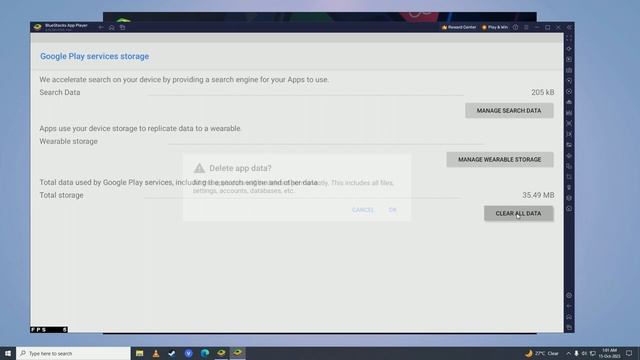Image resolution: width=640 pixels, height=360 pixels.
Task: Click the first BlueStacks taskbar icon
Action: [x=221, y=353]
